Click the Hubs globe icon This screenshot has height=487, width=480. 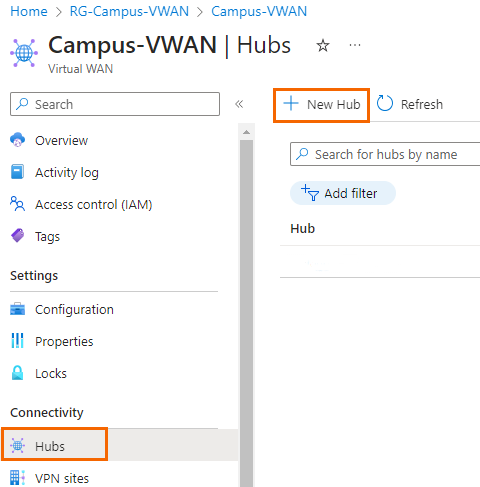17,445
